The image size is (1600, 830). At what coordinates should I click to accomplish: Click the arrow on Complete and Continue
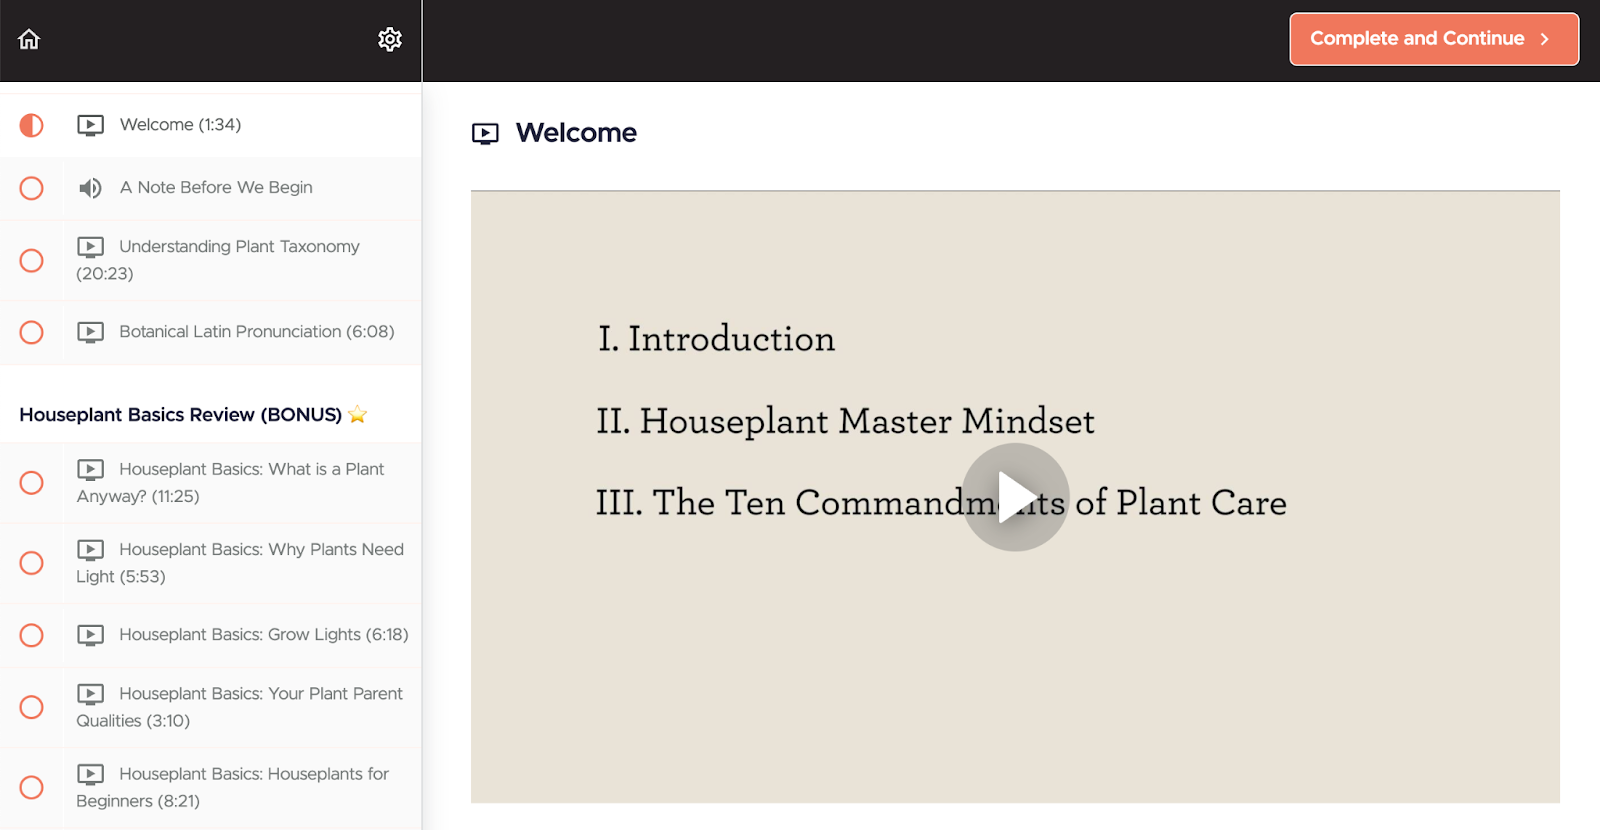tap(1545, 39)
